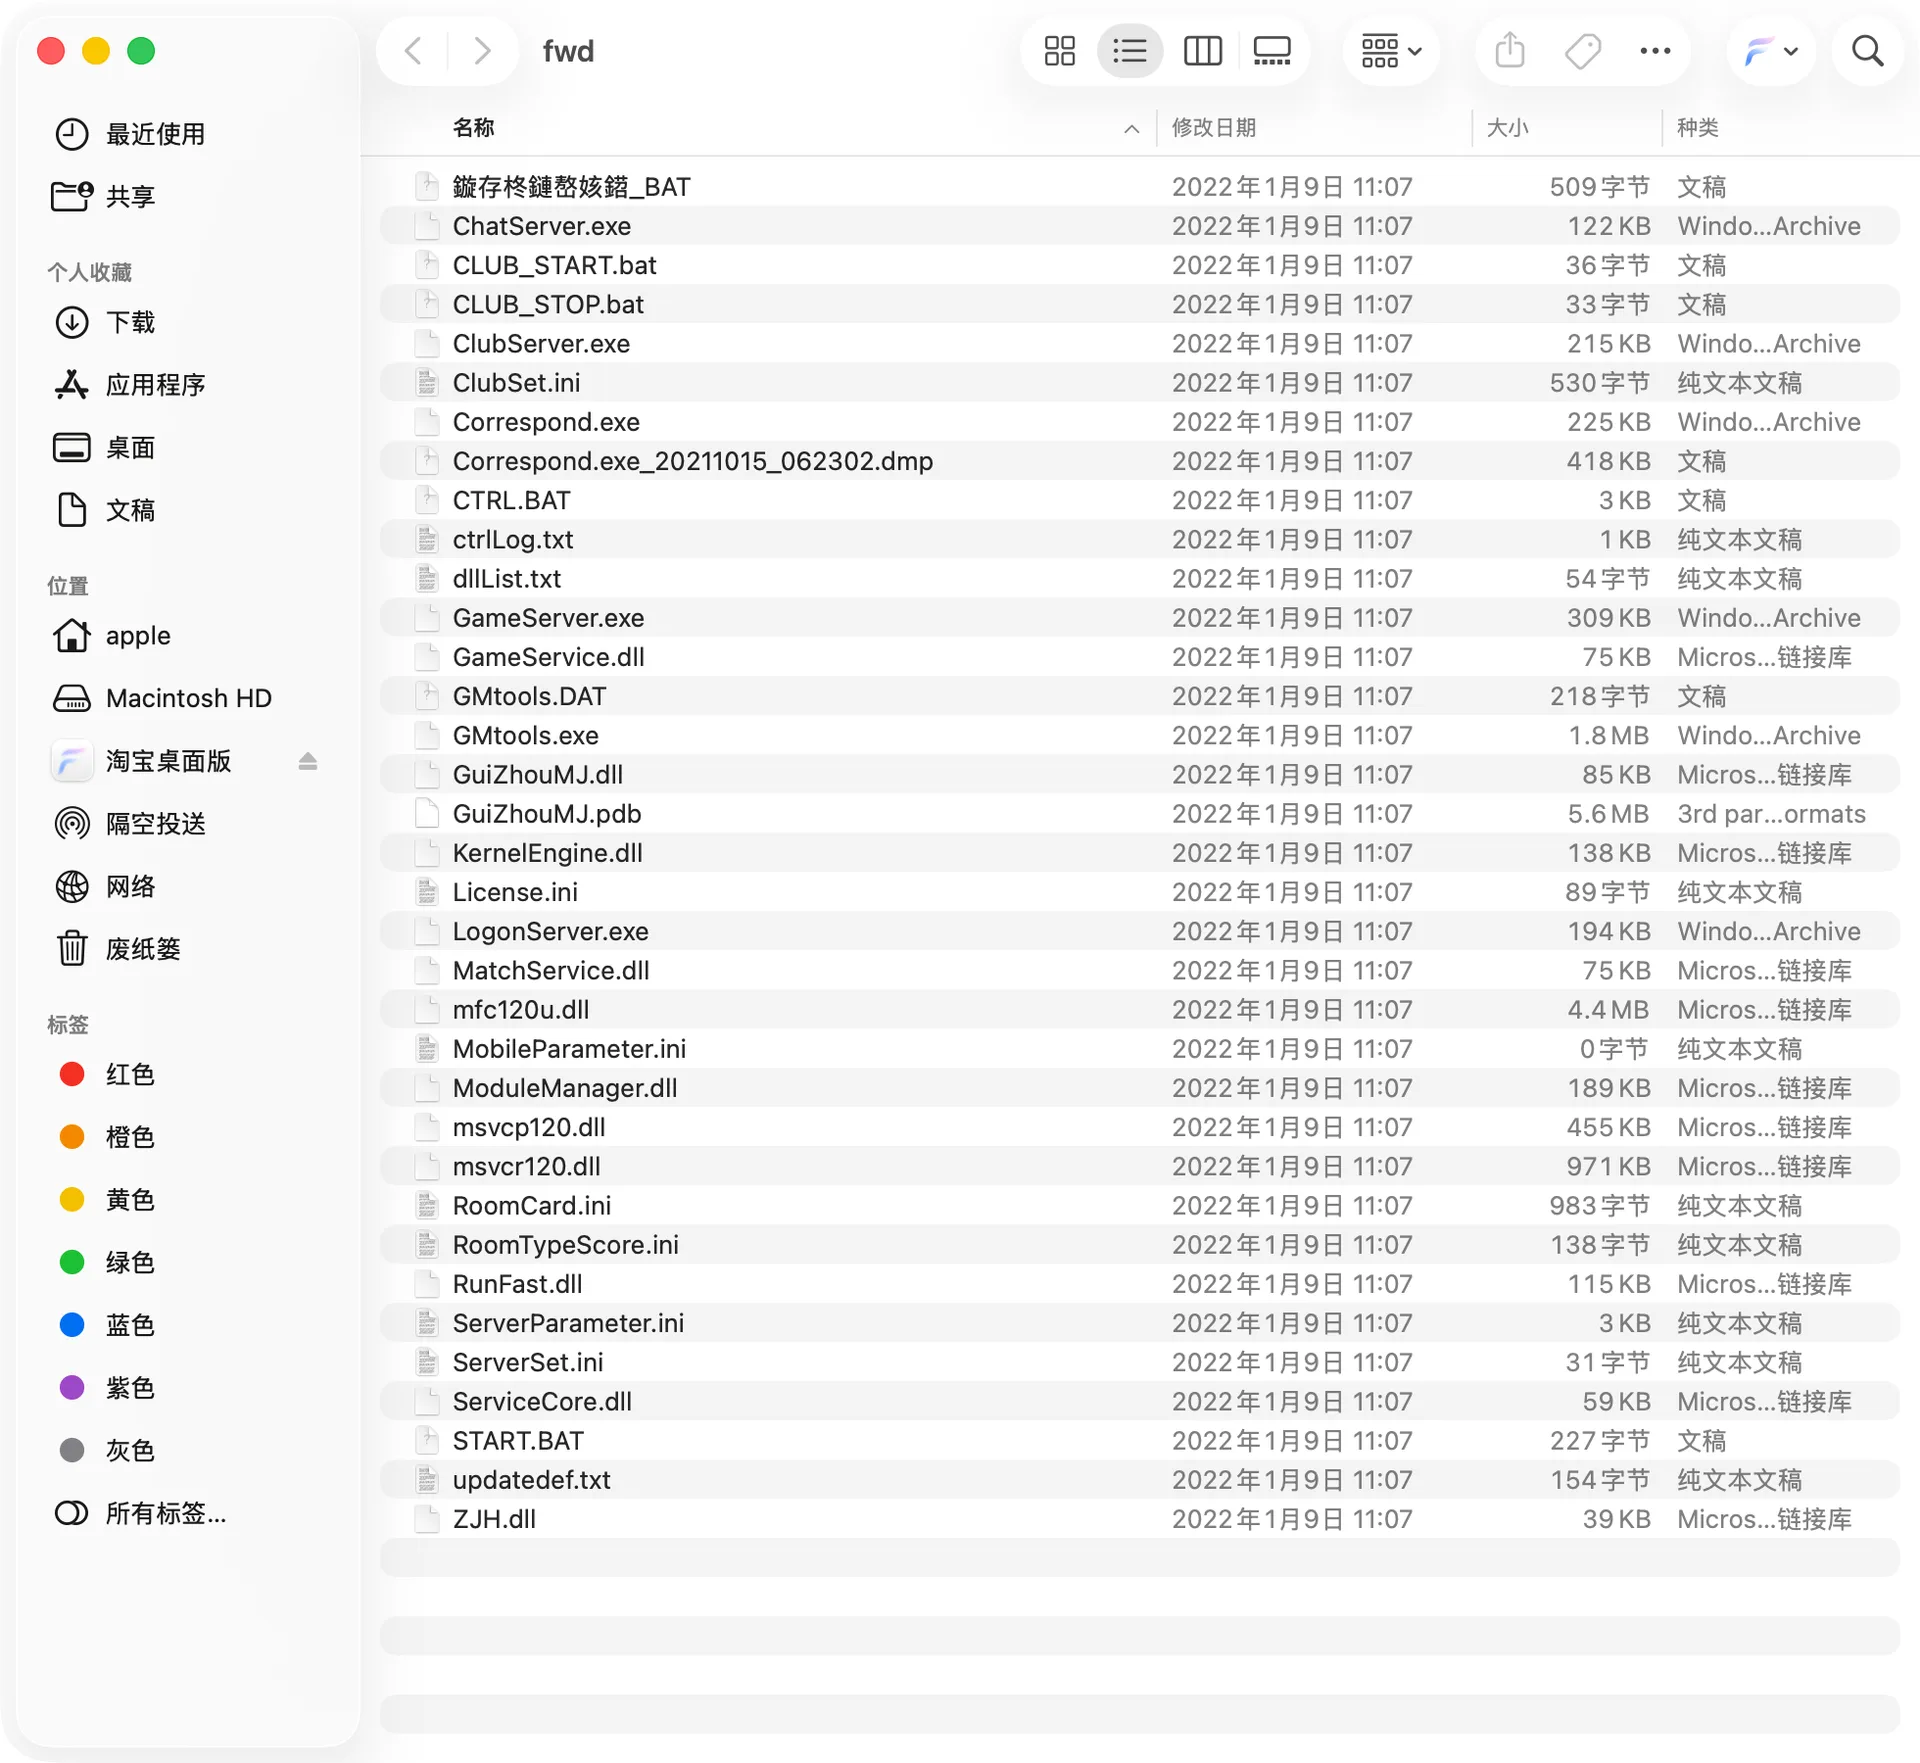Sort by the 种类 column header

point(1698,128)
